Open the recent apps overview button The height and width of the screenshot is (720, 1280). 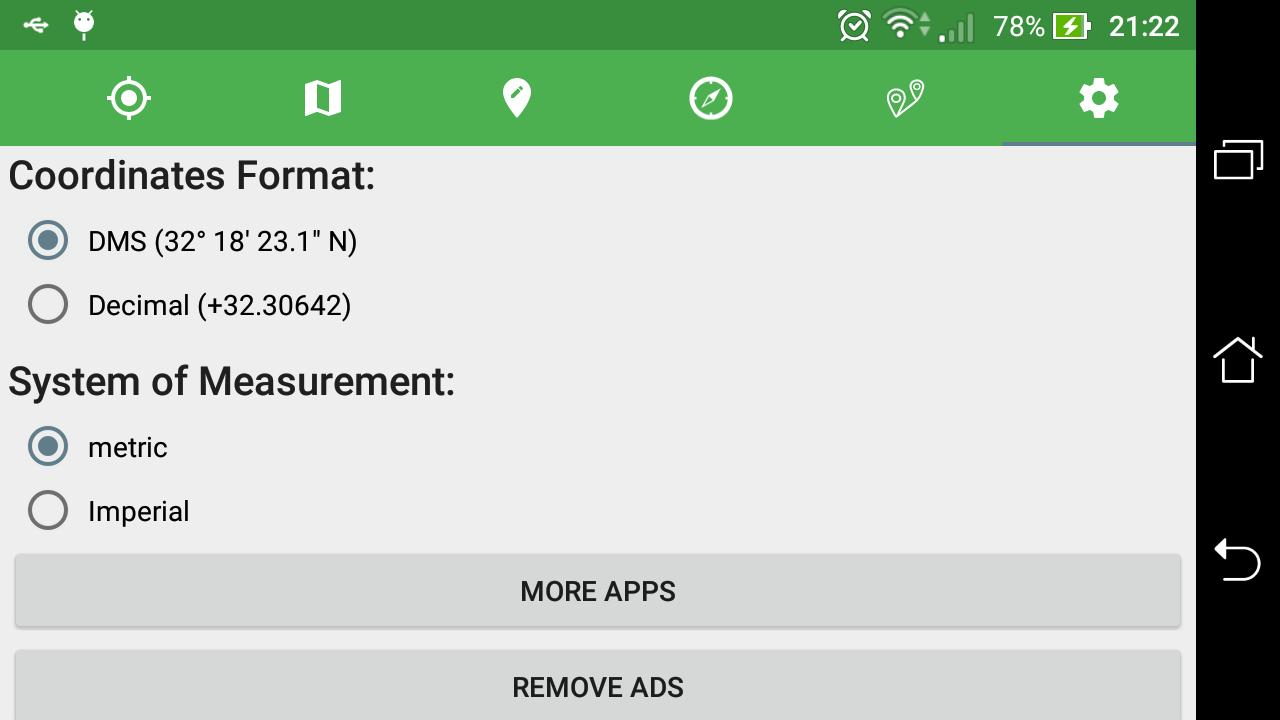click(x=1238, y=160)
